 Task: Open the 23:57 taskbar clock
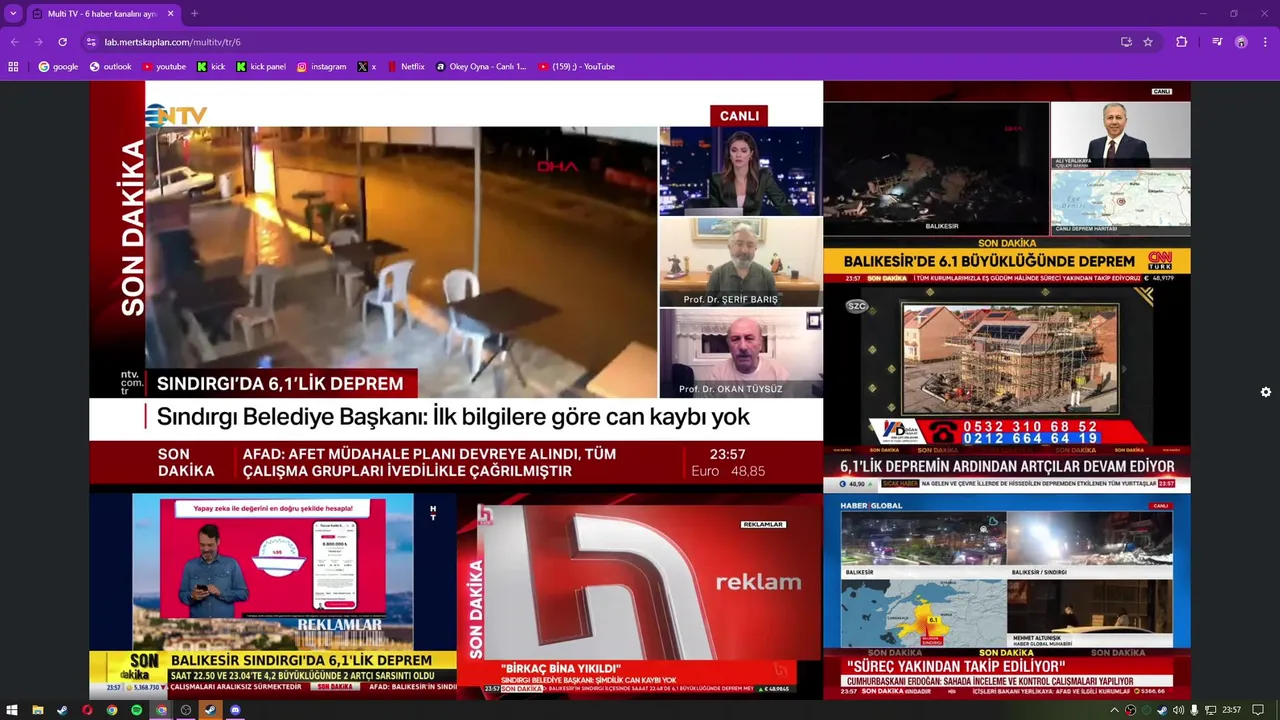click(x=1232, y=710)
